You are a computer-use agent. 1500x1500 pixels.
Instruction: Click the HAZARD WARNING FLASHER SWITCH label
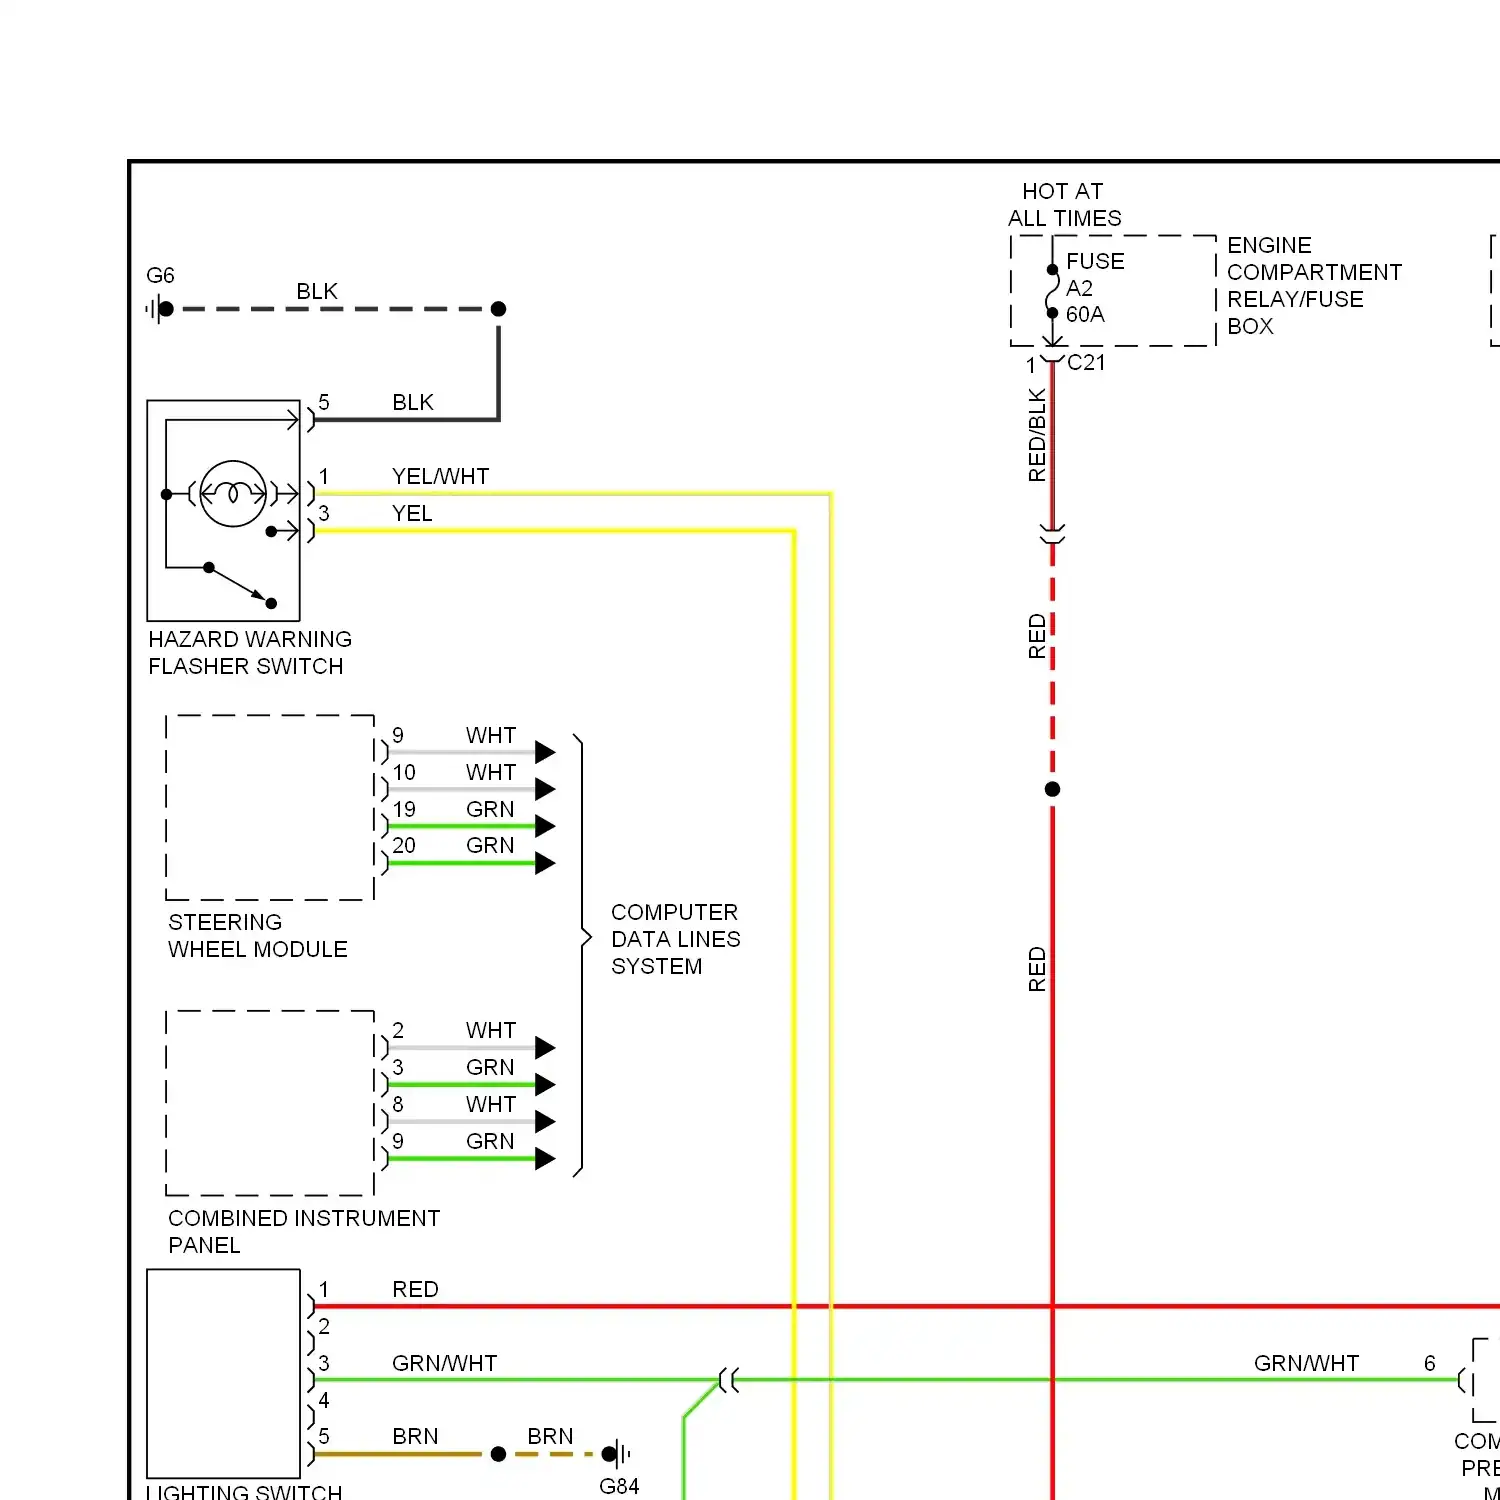250,652
